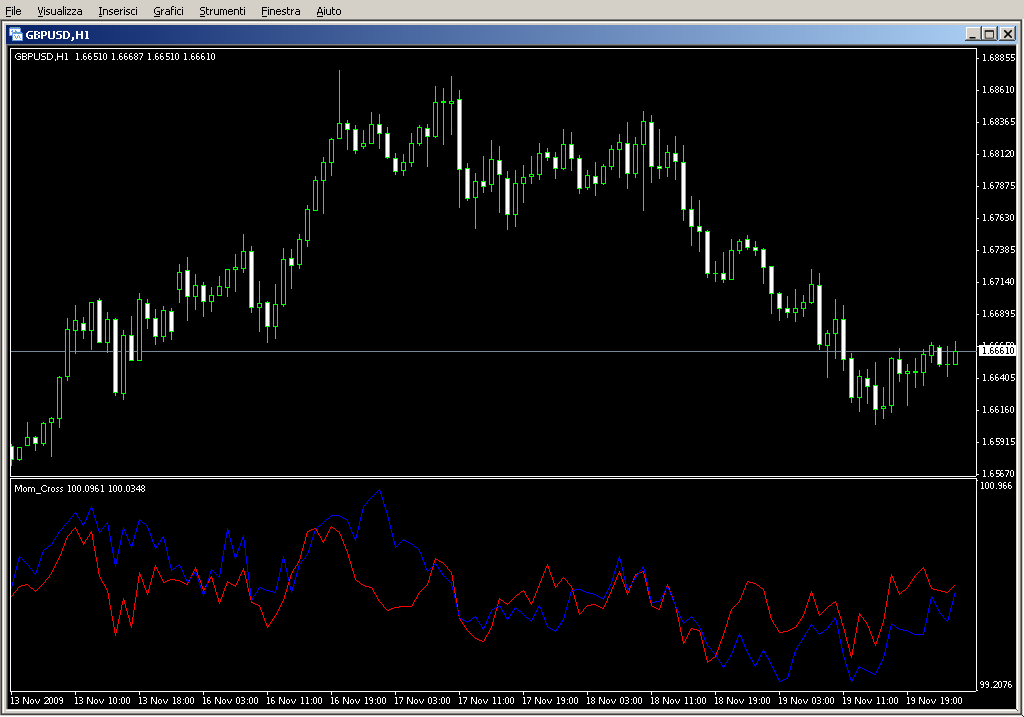Click the 1.65915 price scale value
Image resolution: width=1024 pixels, height=717 pixels.
coord(999,441)
